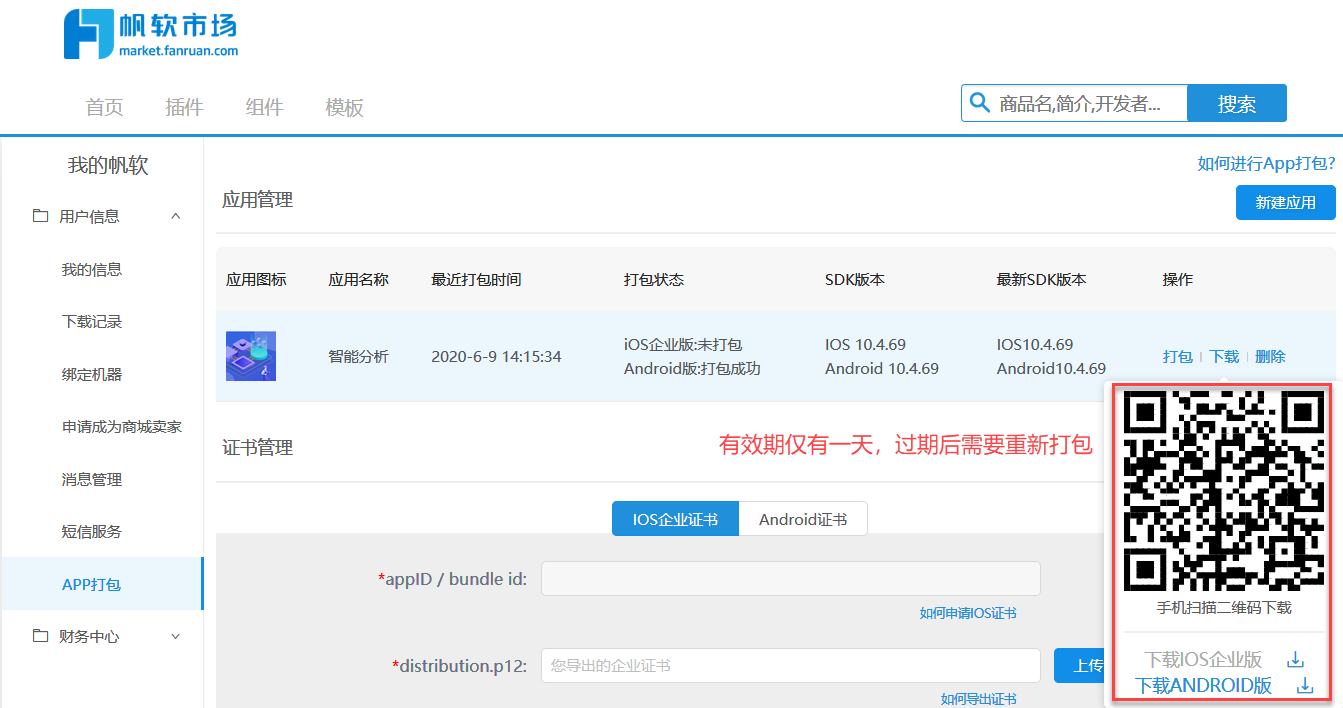Viewport: 1343px width, 708px height.
Task: Click the 打包状态 column header
Action: click(654, 279)
